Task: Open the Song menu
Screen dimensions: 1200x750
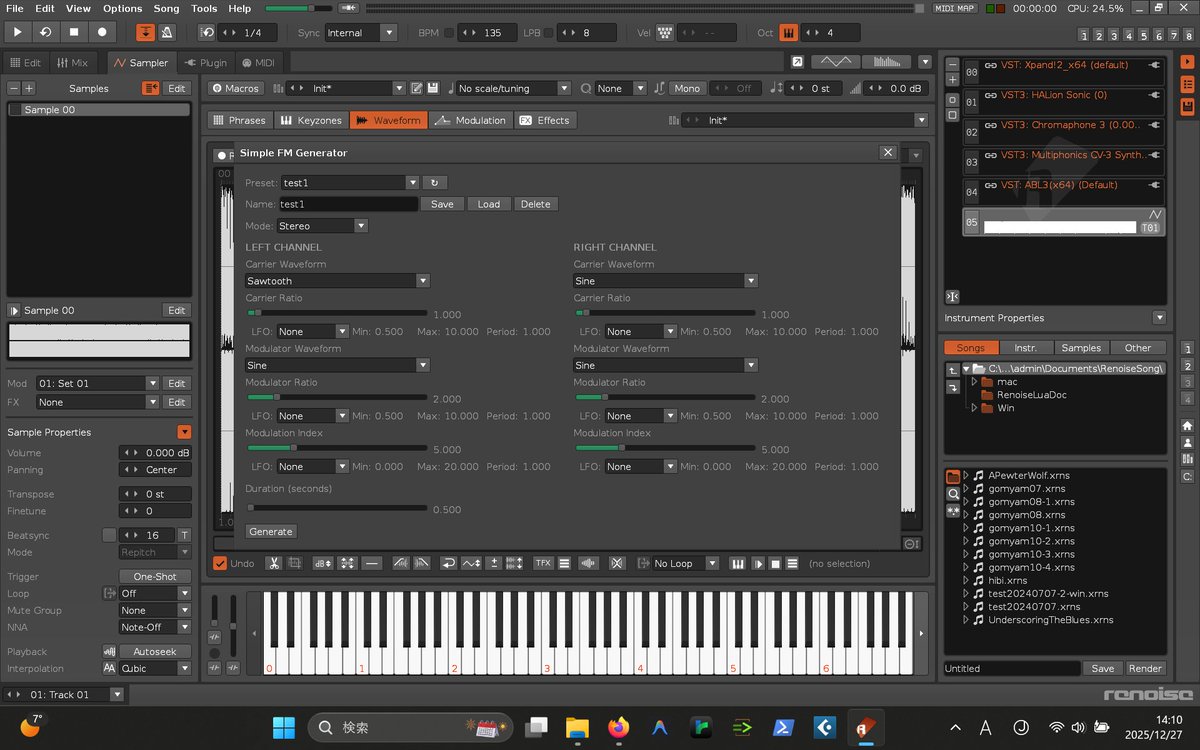Action: [166, 8]
